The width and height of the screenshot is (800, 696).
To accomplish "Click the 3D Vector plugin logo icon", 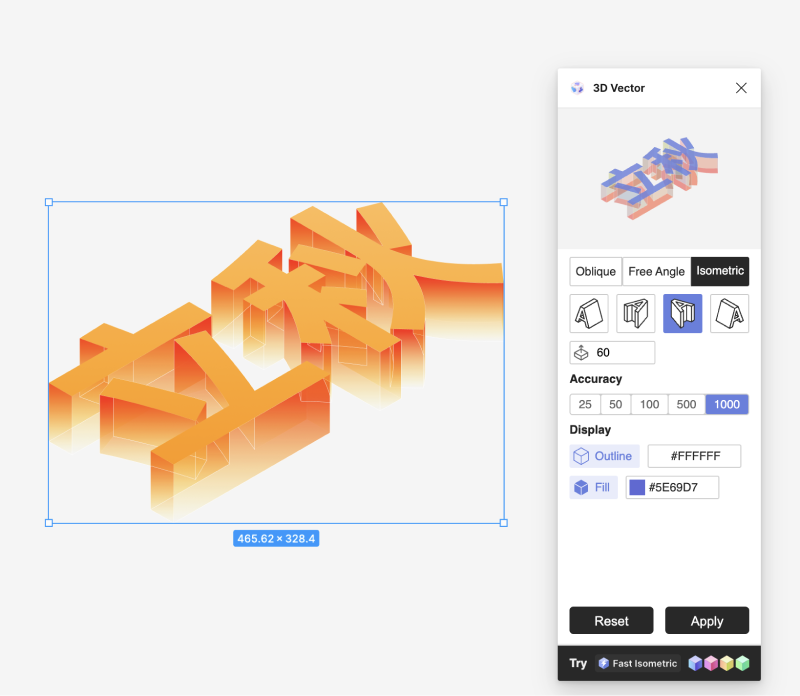I will pyautogui.click(x=577, y=88).
